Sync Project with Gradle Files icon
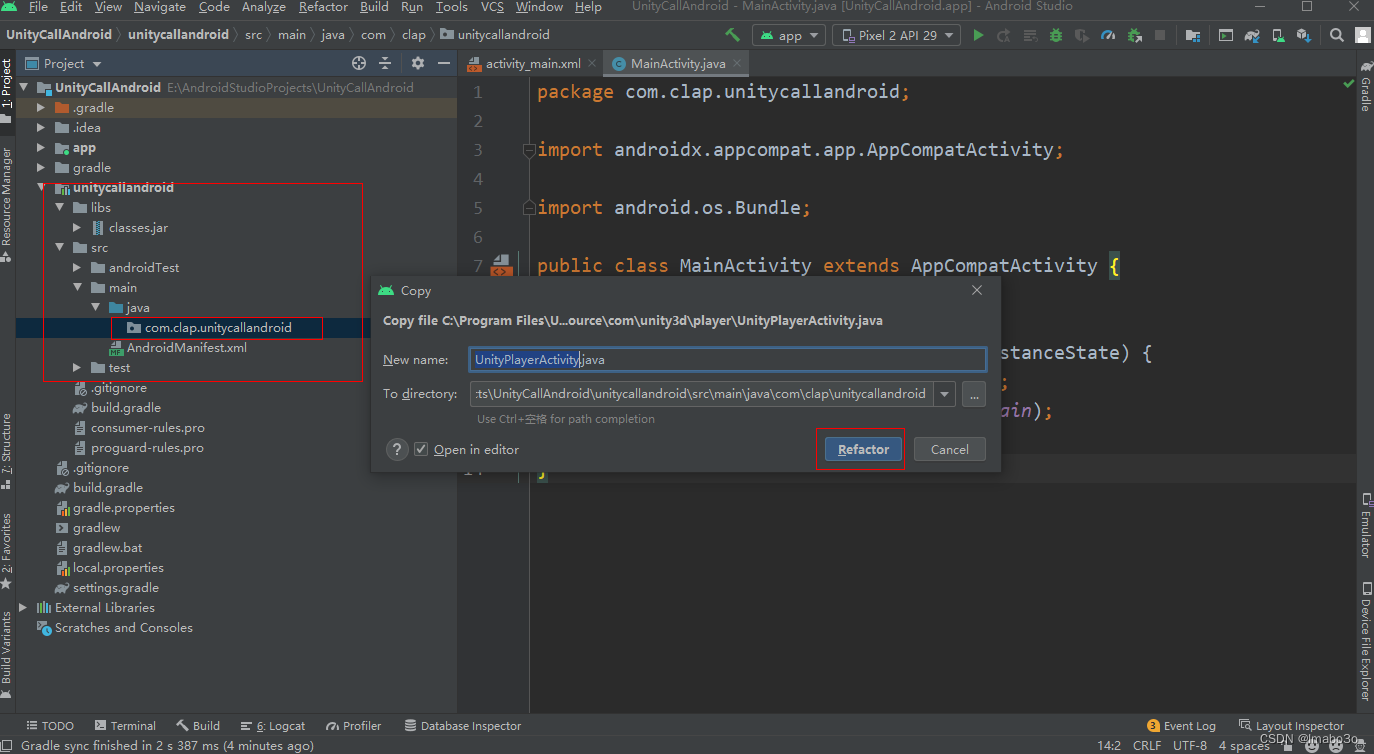Image resolution: width=1374 pixels, height=754 pixels. pos(1251,35)
